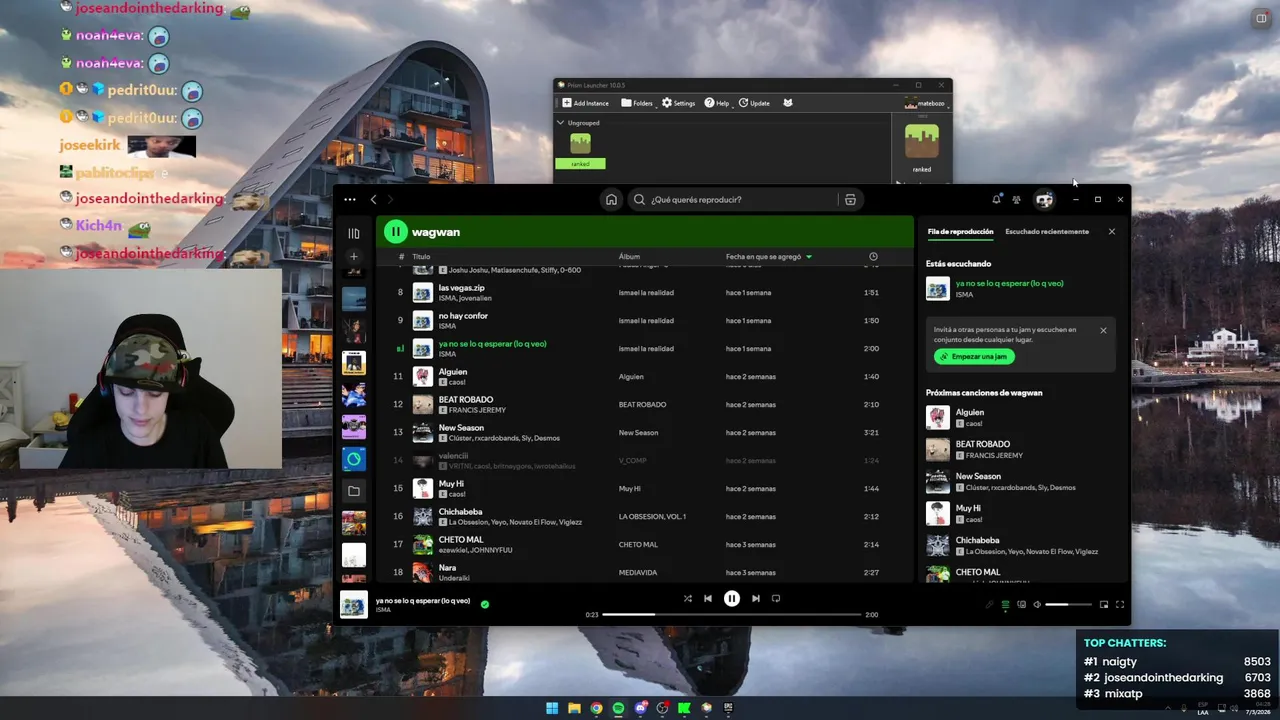Open the friend activity icon

tap(1016, 199)
